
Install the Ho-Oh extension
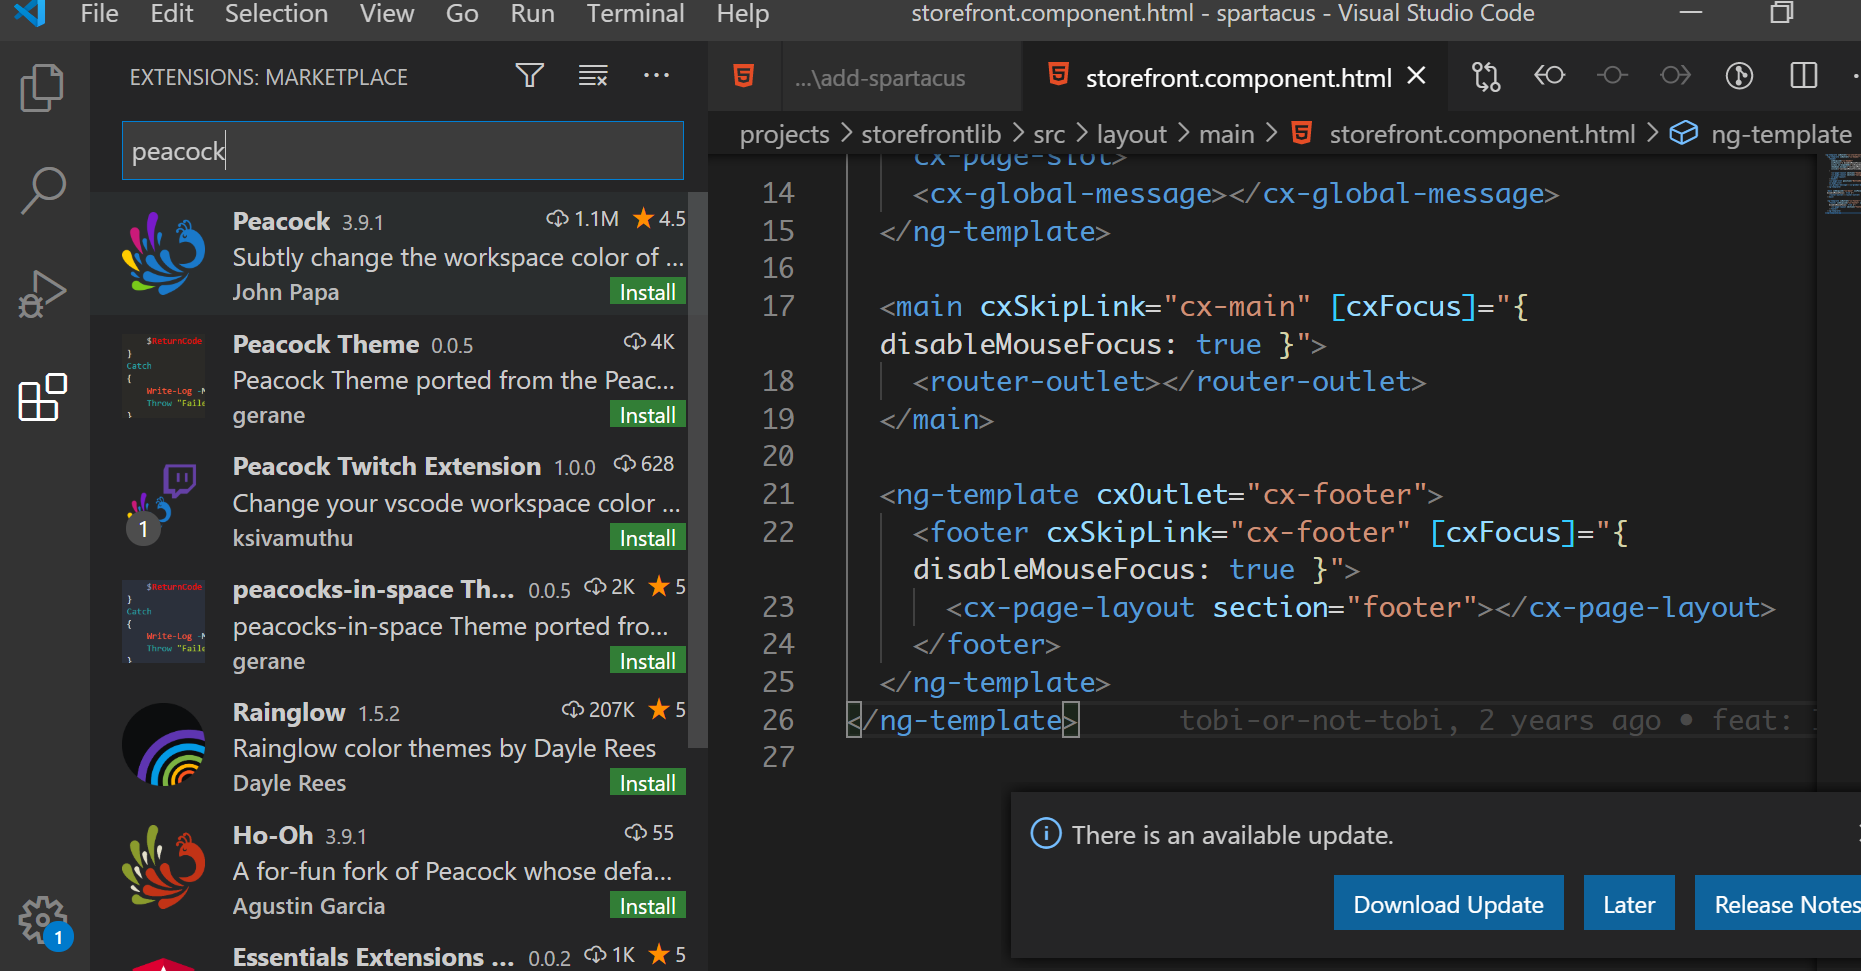click(x=647, y=906)
